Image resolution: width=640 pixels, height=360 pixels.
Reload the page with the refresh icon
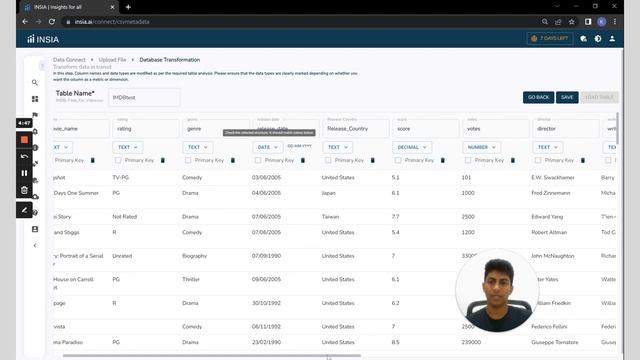52,22
